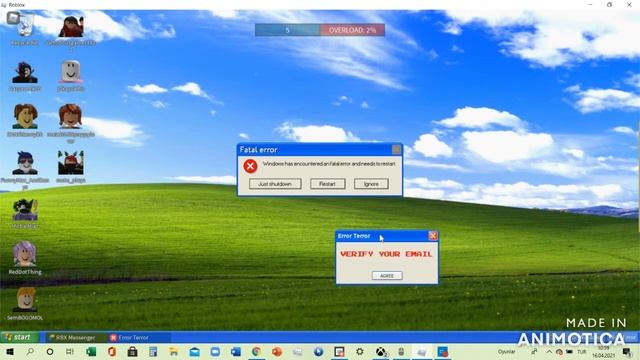Open Cortana circle on the taskbar

[x=50, y=352]
